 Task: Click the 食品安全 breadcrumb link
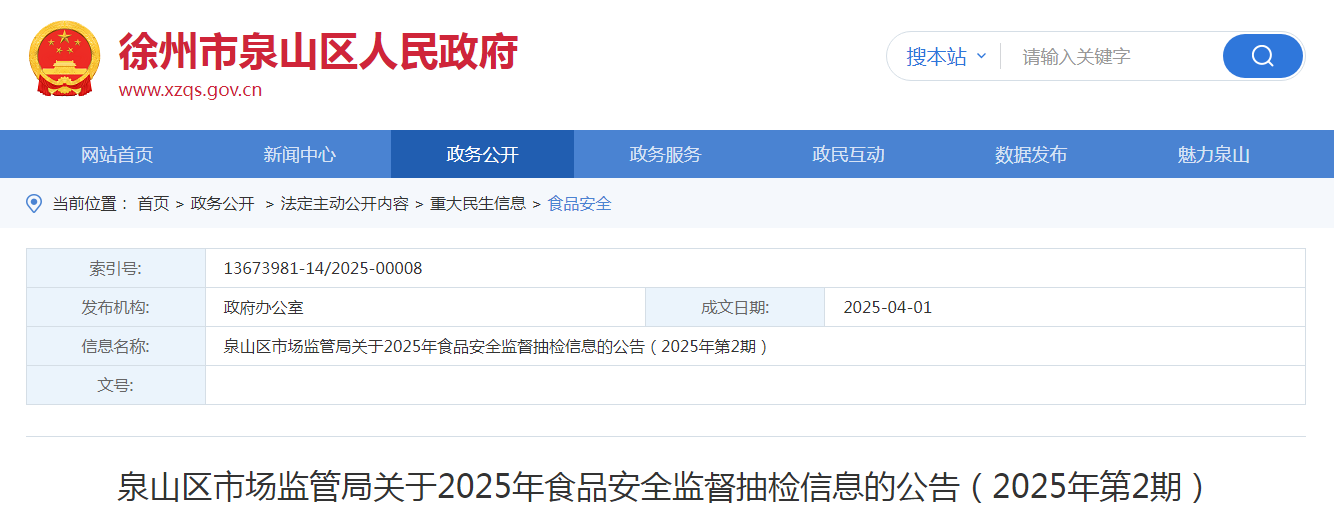(580, 203)
